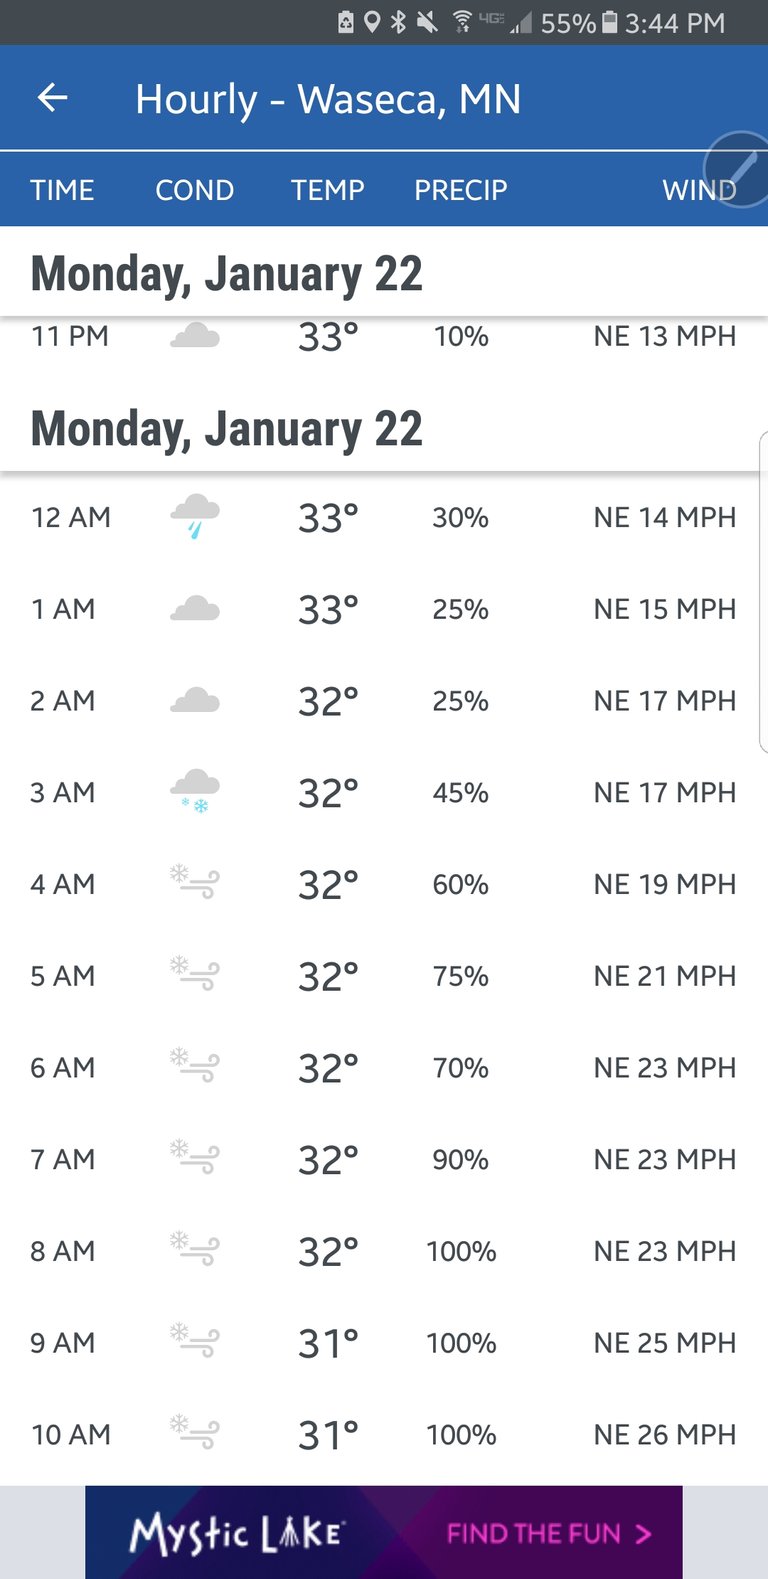
Task: Tap the blowing snow icon at 10 AM
Action: point(195,1433)
